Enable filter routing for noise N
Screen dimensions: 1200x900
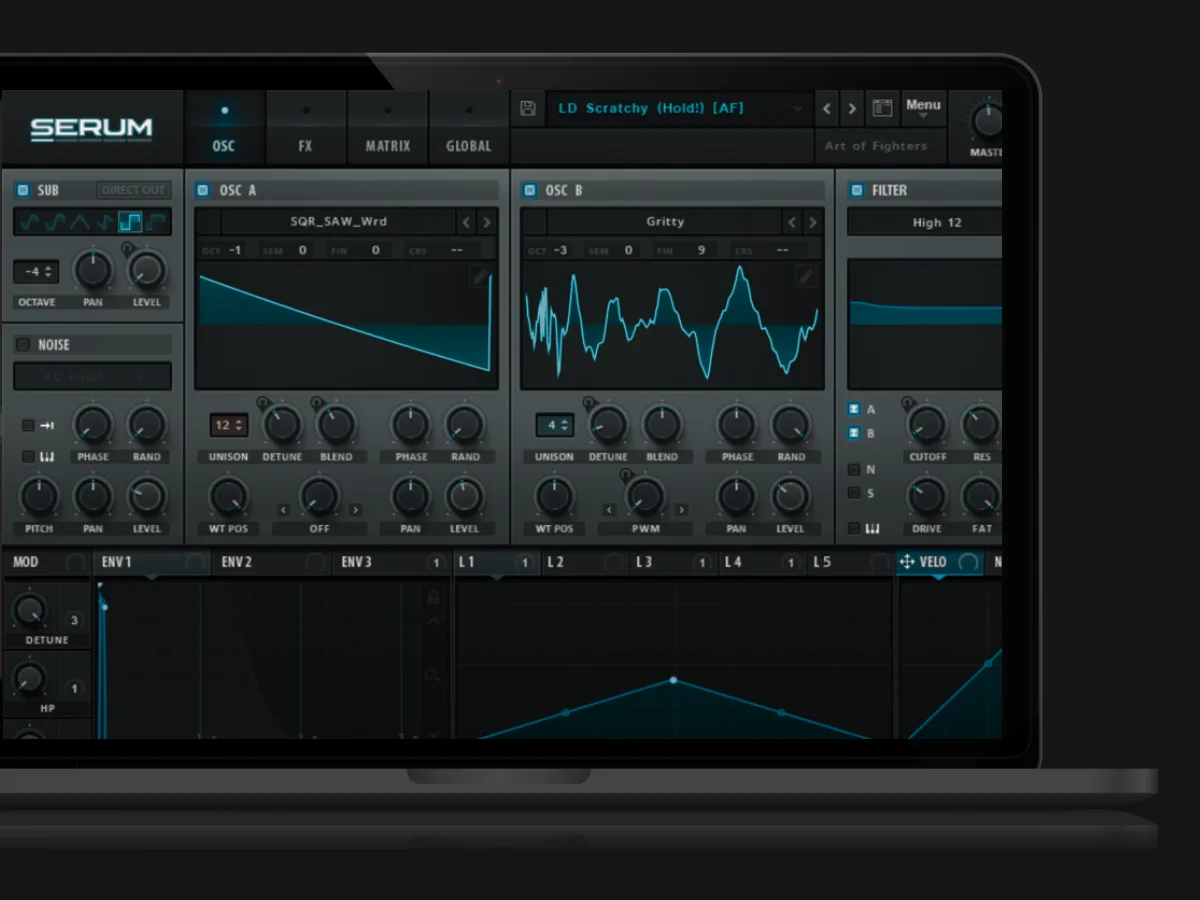854,469
